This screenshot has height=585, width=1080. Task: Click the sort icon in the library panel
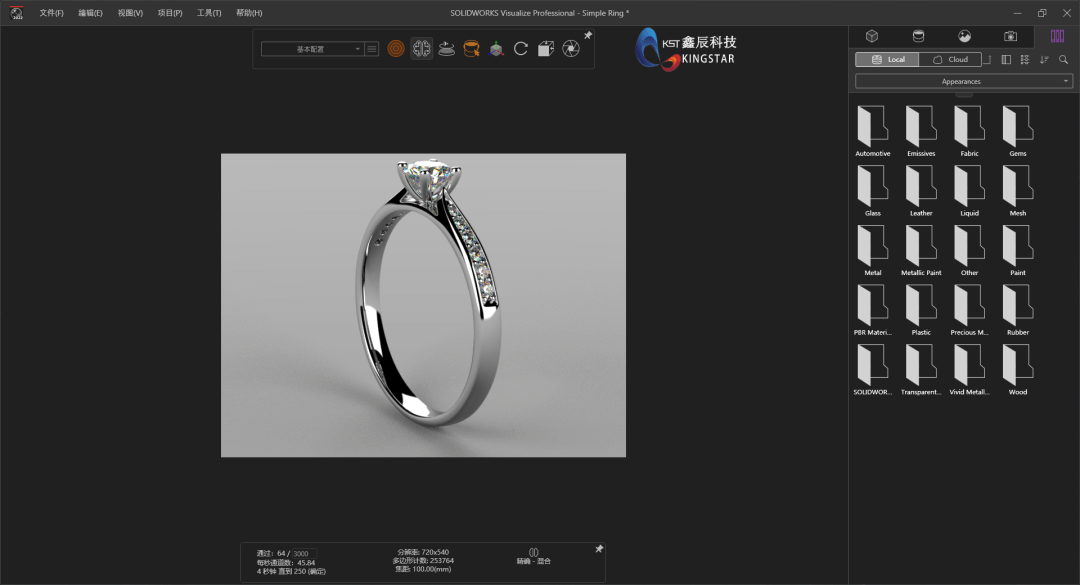1043,60
